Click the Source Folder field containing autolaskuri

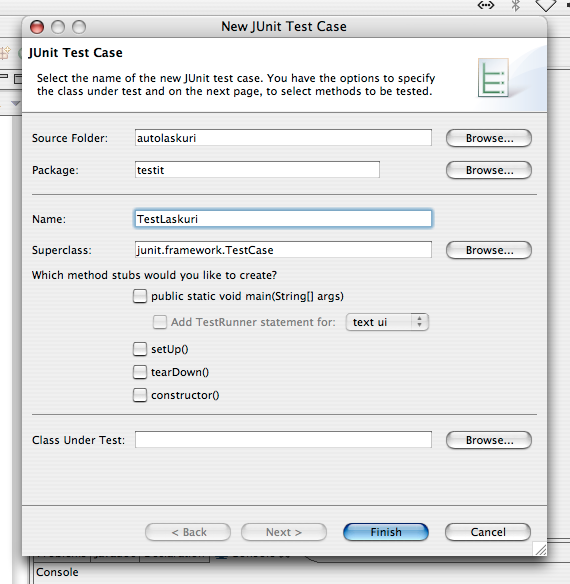(x=284, y=138)
